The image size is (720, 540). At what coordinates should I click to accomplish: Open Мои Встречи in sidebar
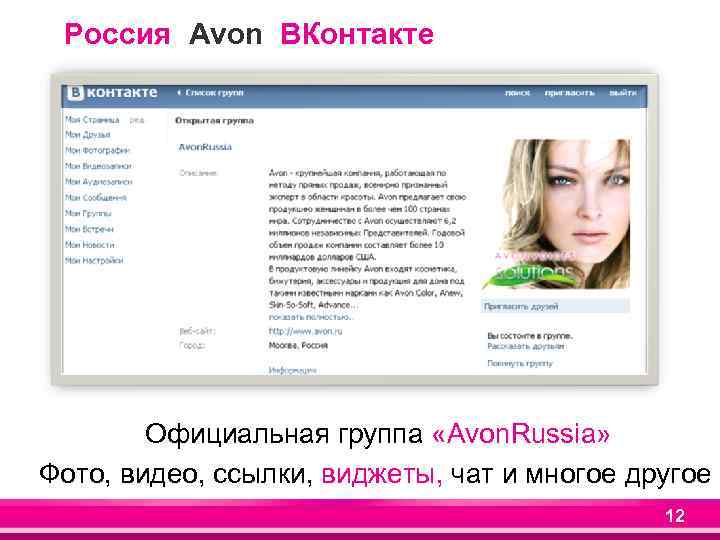pos(89,229)
